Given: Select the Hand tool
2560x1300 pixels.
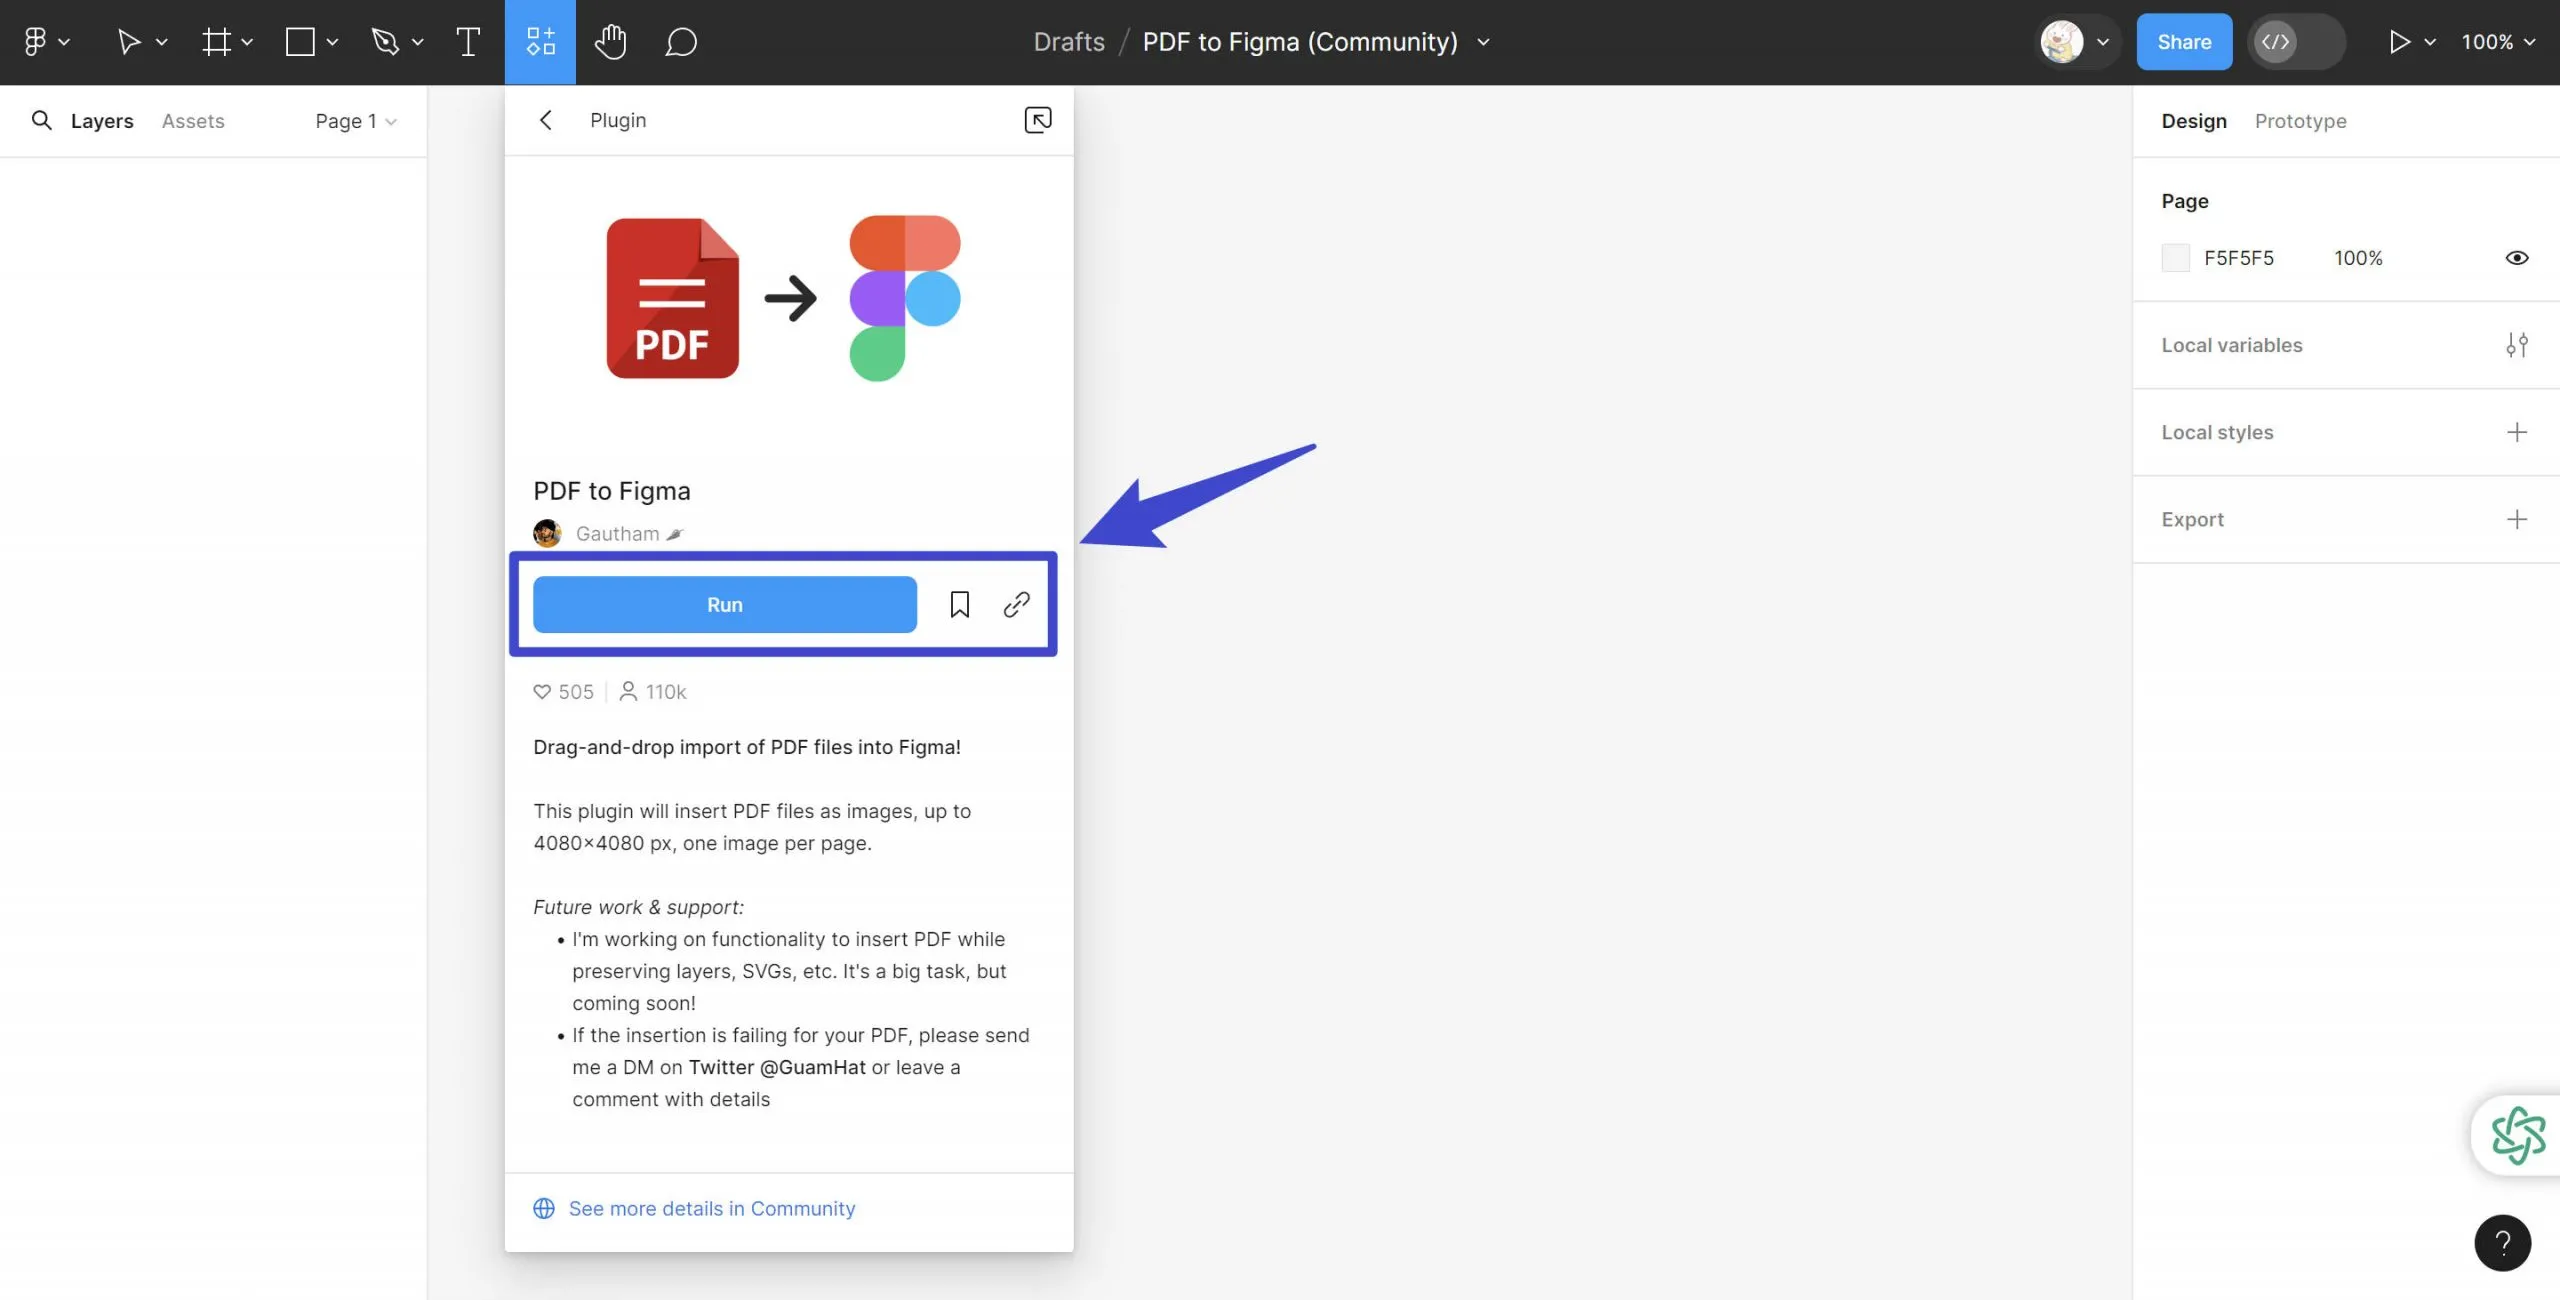Looking at the screenshot, I should (x=610, y=41).
